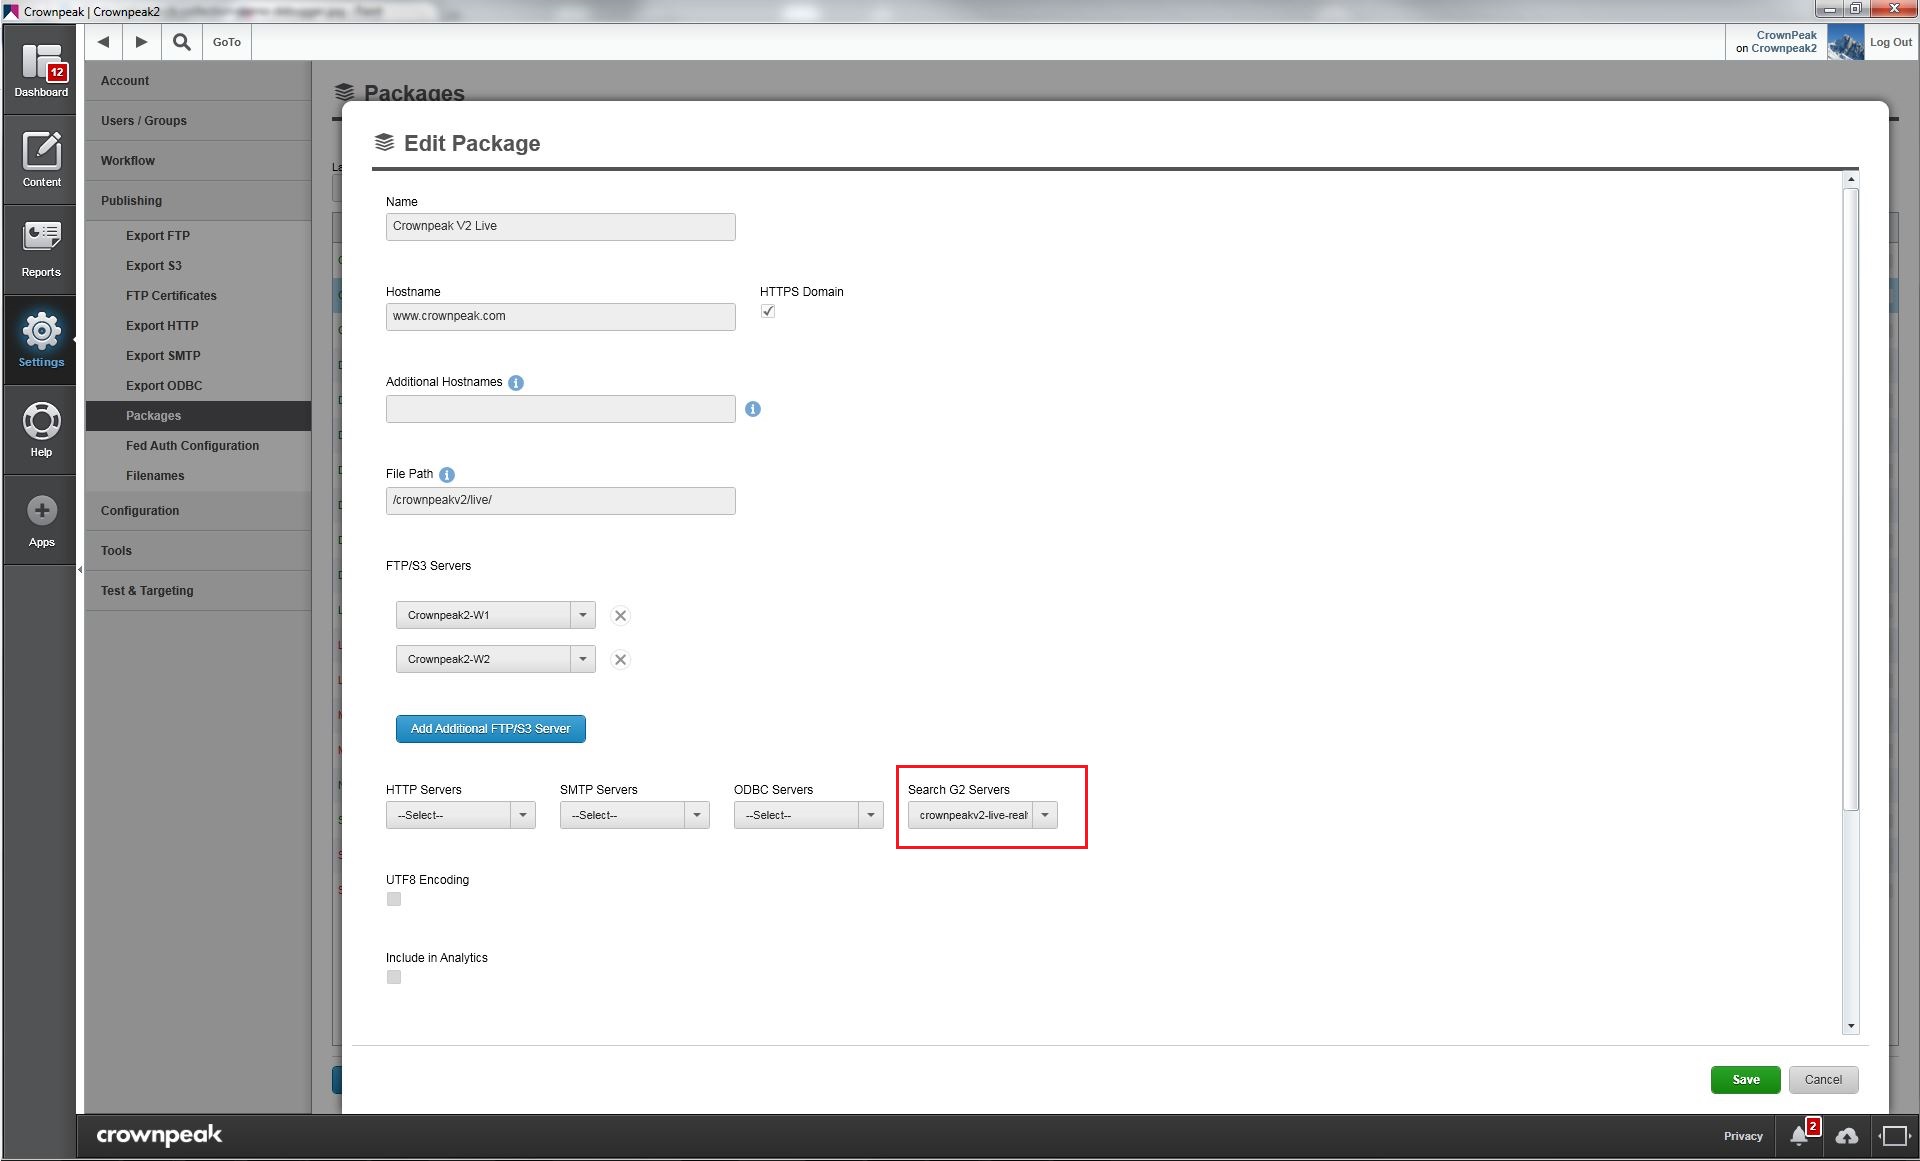Open the Workflow menu item
This screenshot has width=1920, height=1161.
[197, 161]
